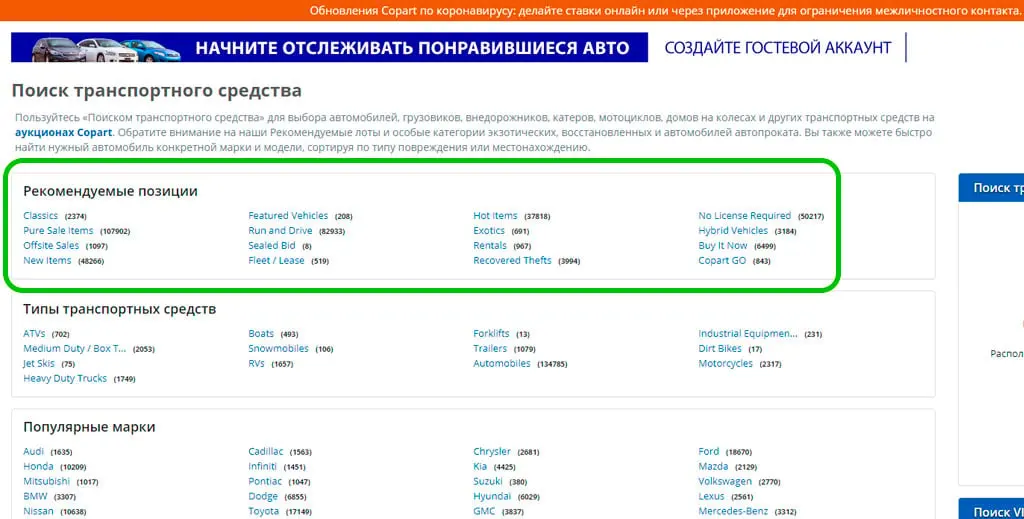Open Medium Duty / Box Trucks link

(x=74, y=349)
